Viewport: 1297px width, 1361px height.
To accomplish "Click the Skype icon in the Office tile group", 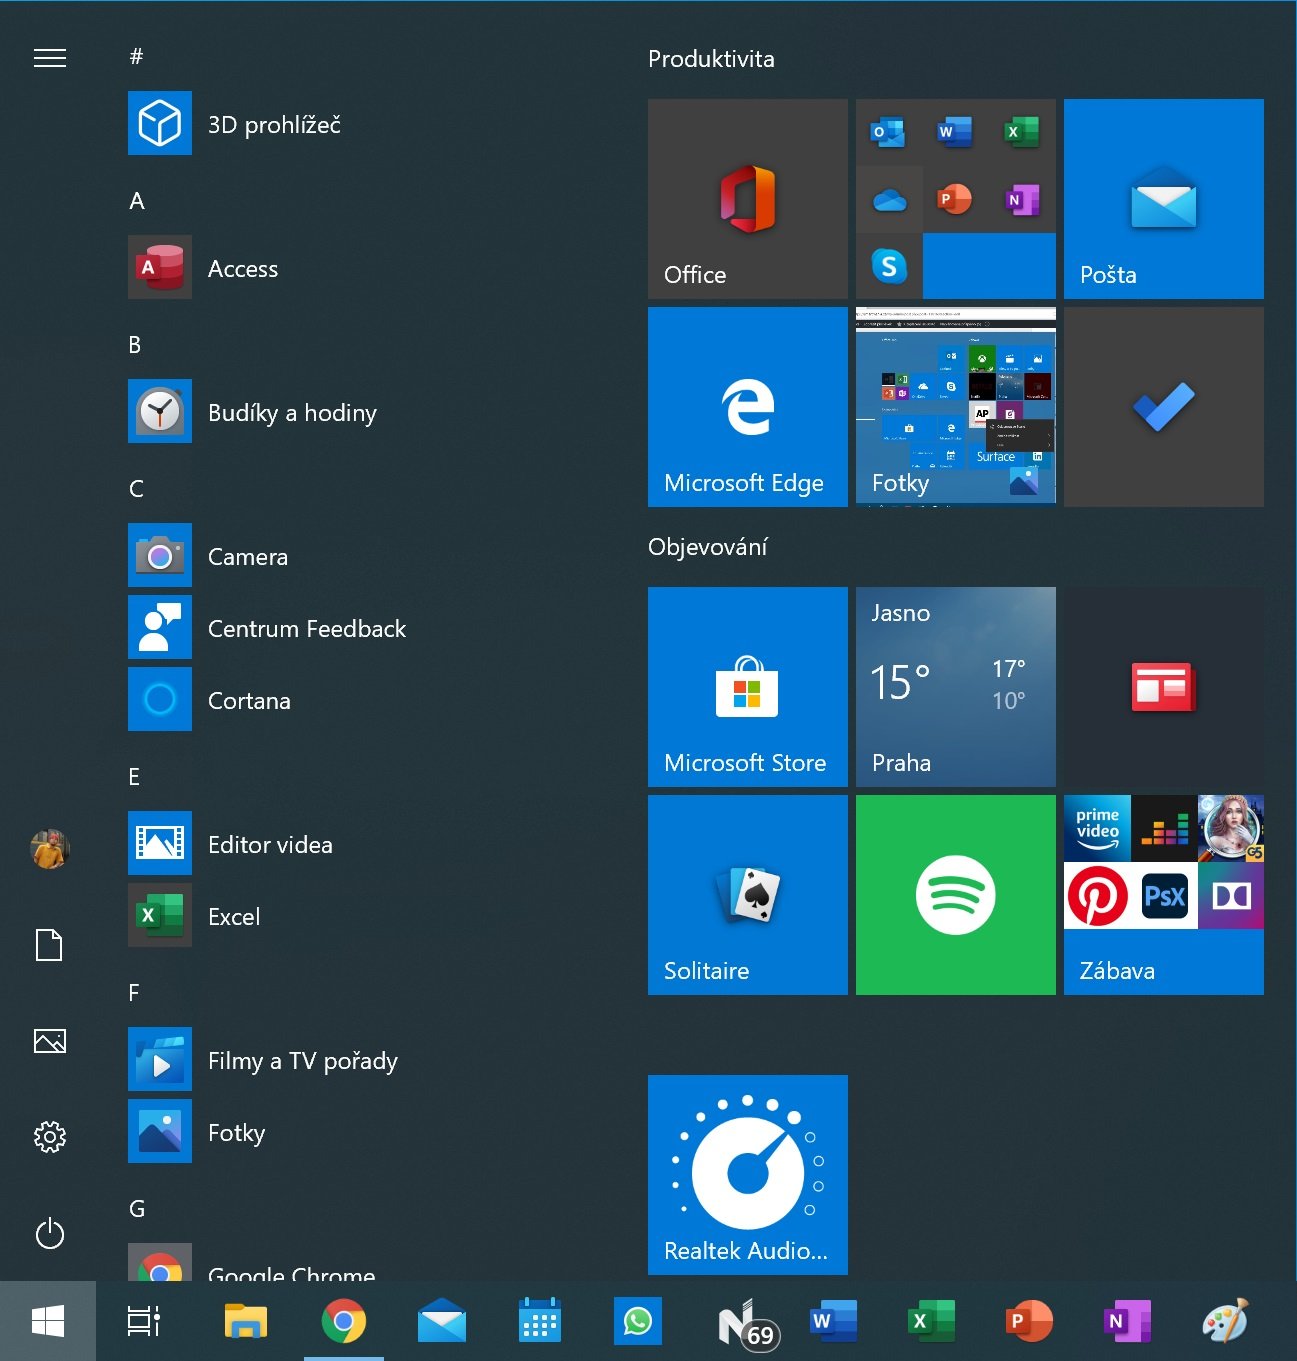I will tap(889, 265).
